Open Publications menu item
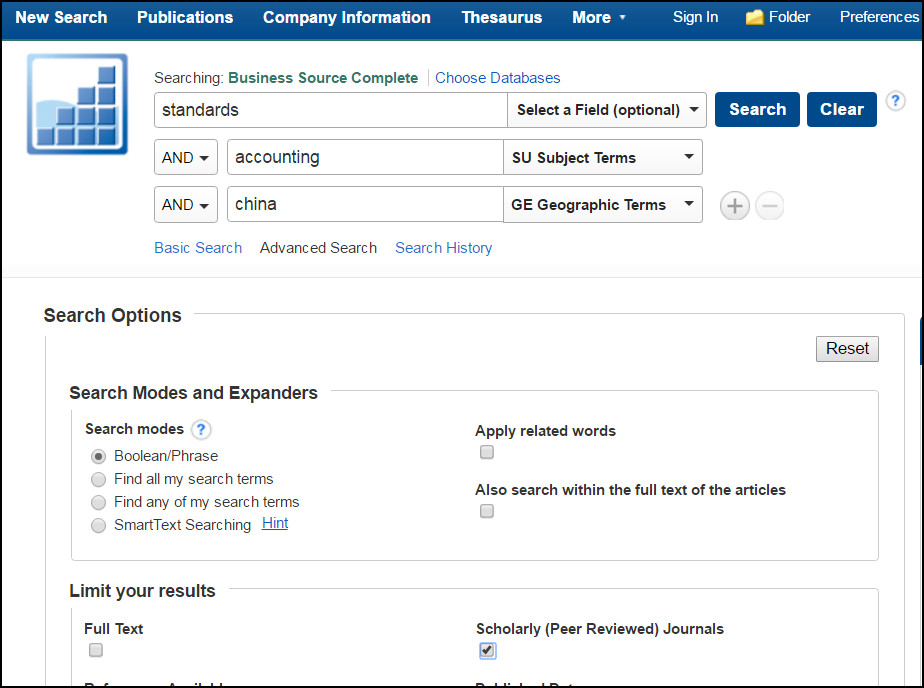This screenshot has height=688, width=924. [x=185, y=18]
